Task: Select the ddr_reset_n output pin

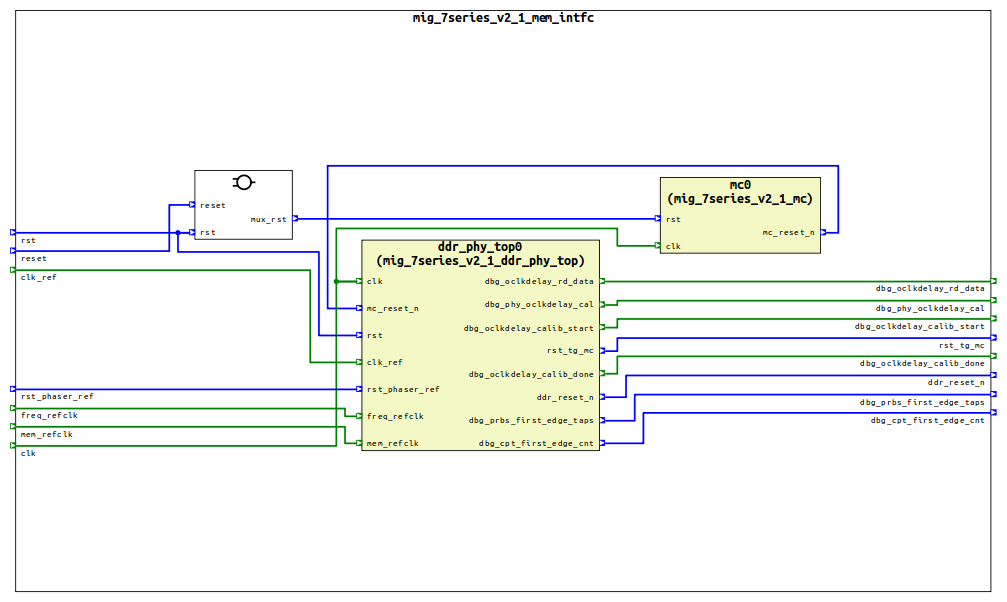Action: coord(602,397)
